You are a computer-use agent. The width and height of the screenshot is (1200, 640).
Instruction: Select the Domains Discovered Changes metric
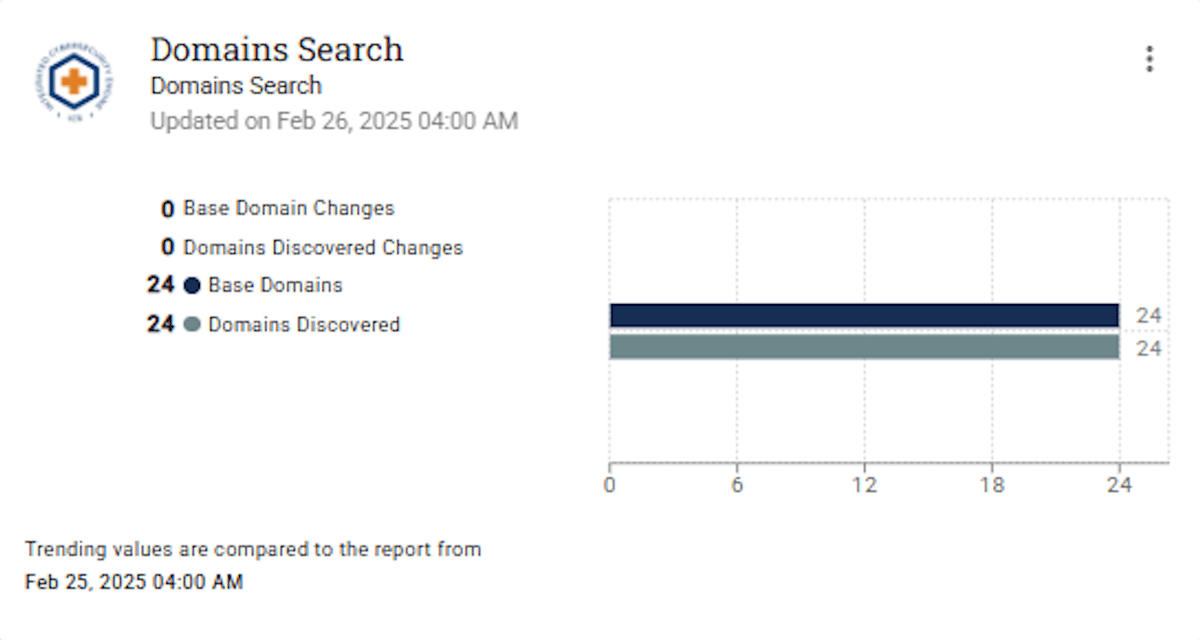(322, 247)
